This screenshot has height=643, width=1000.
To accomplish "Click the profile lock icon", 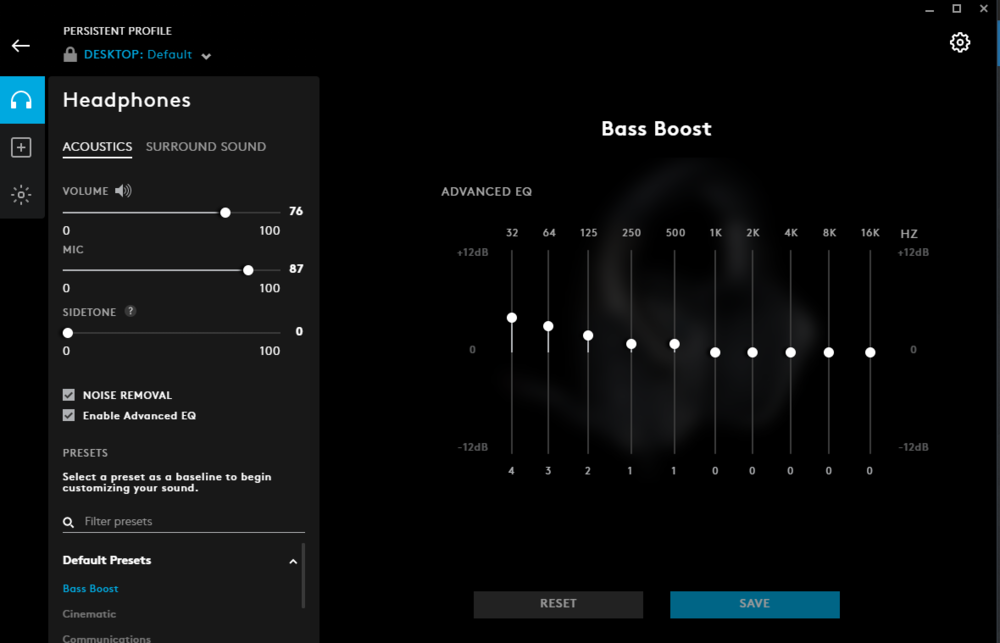I will [x=71, y=55].
